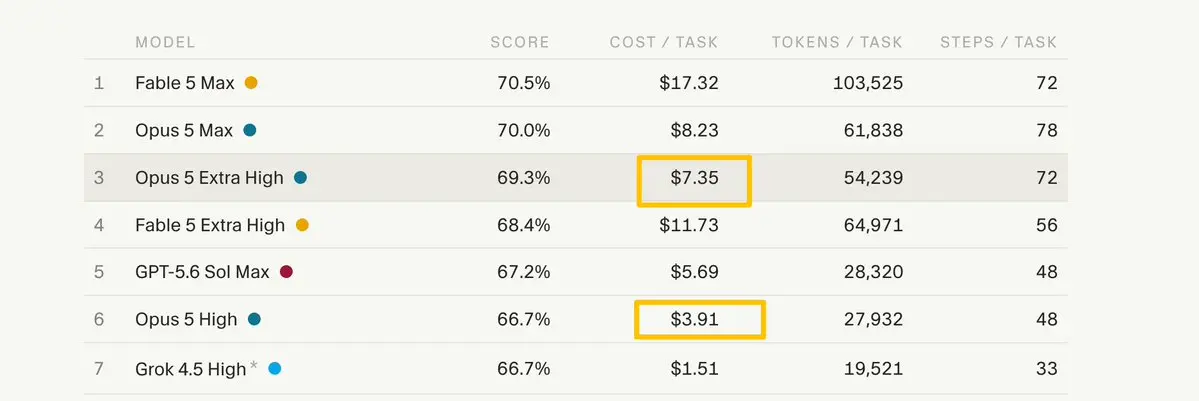1199x401 pixels.
Task: Sort by the STEPS / TASK column header
Action: (999, 42)
